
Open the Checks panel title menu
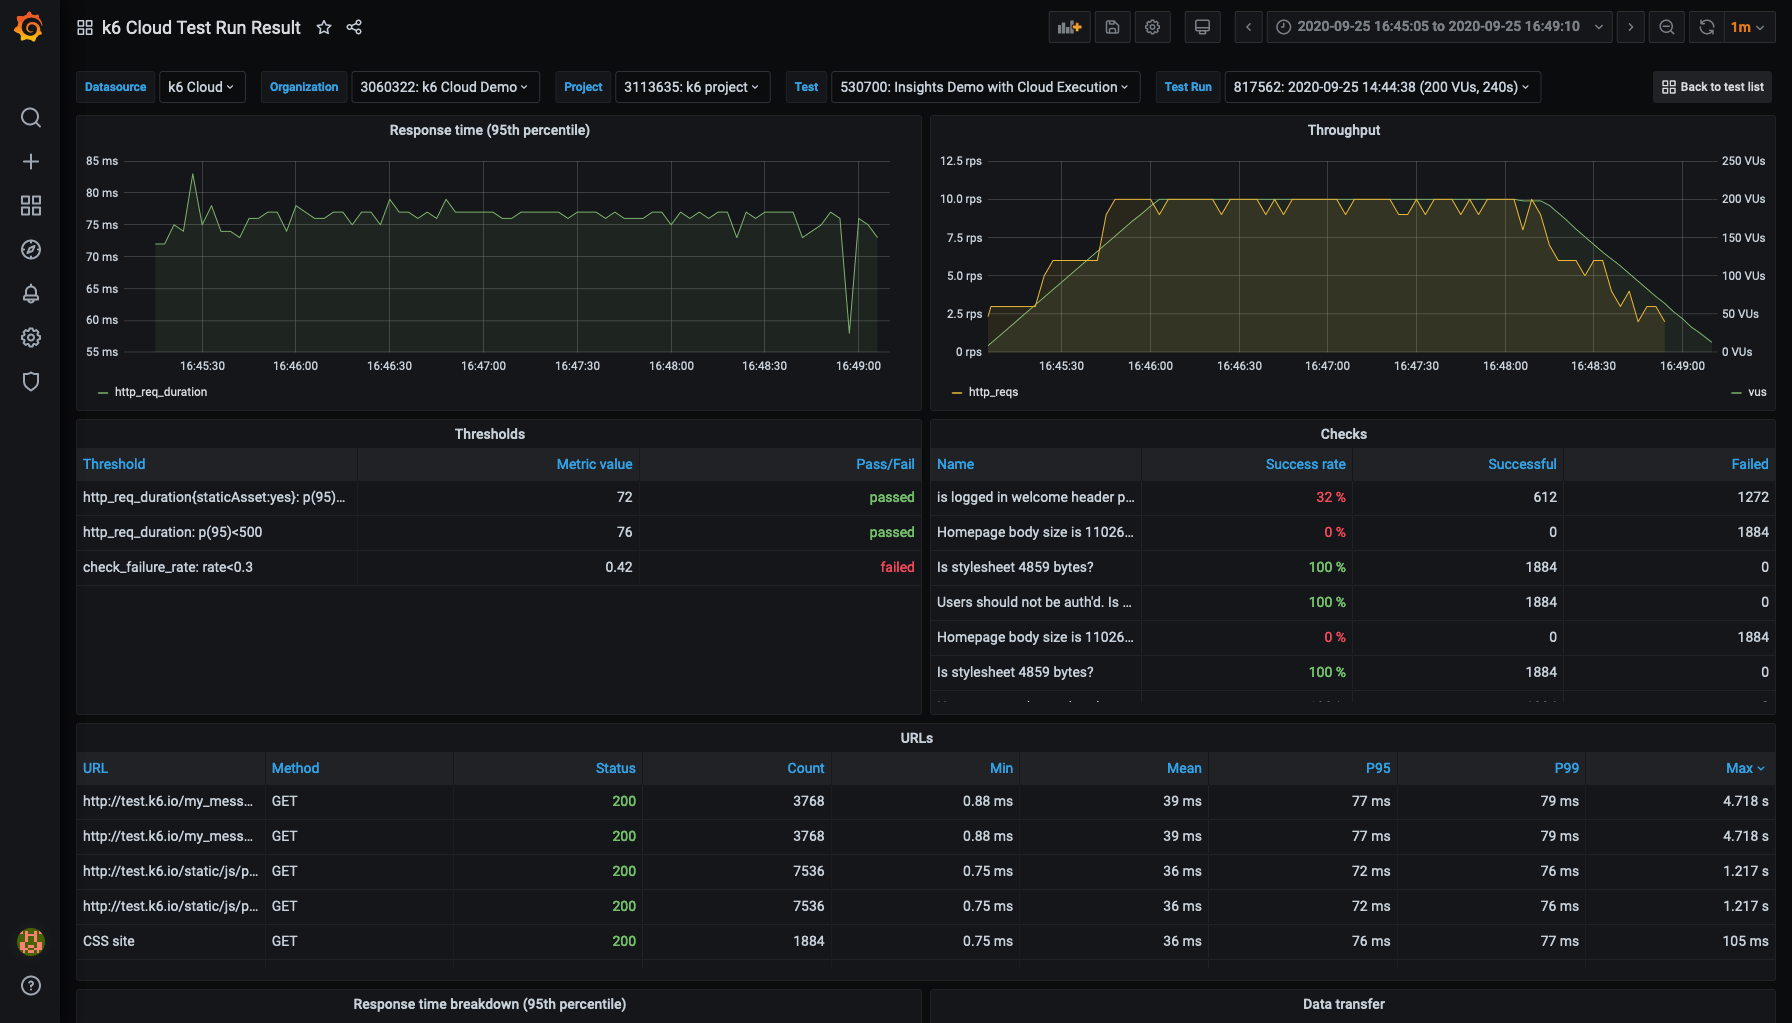coord(1343,434)
